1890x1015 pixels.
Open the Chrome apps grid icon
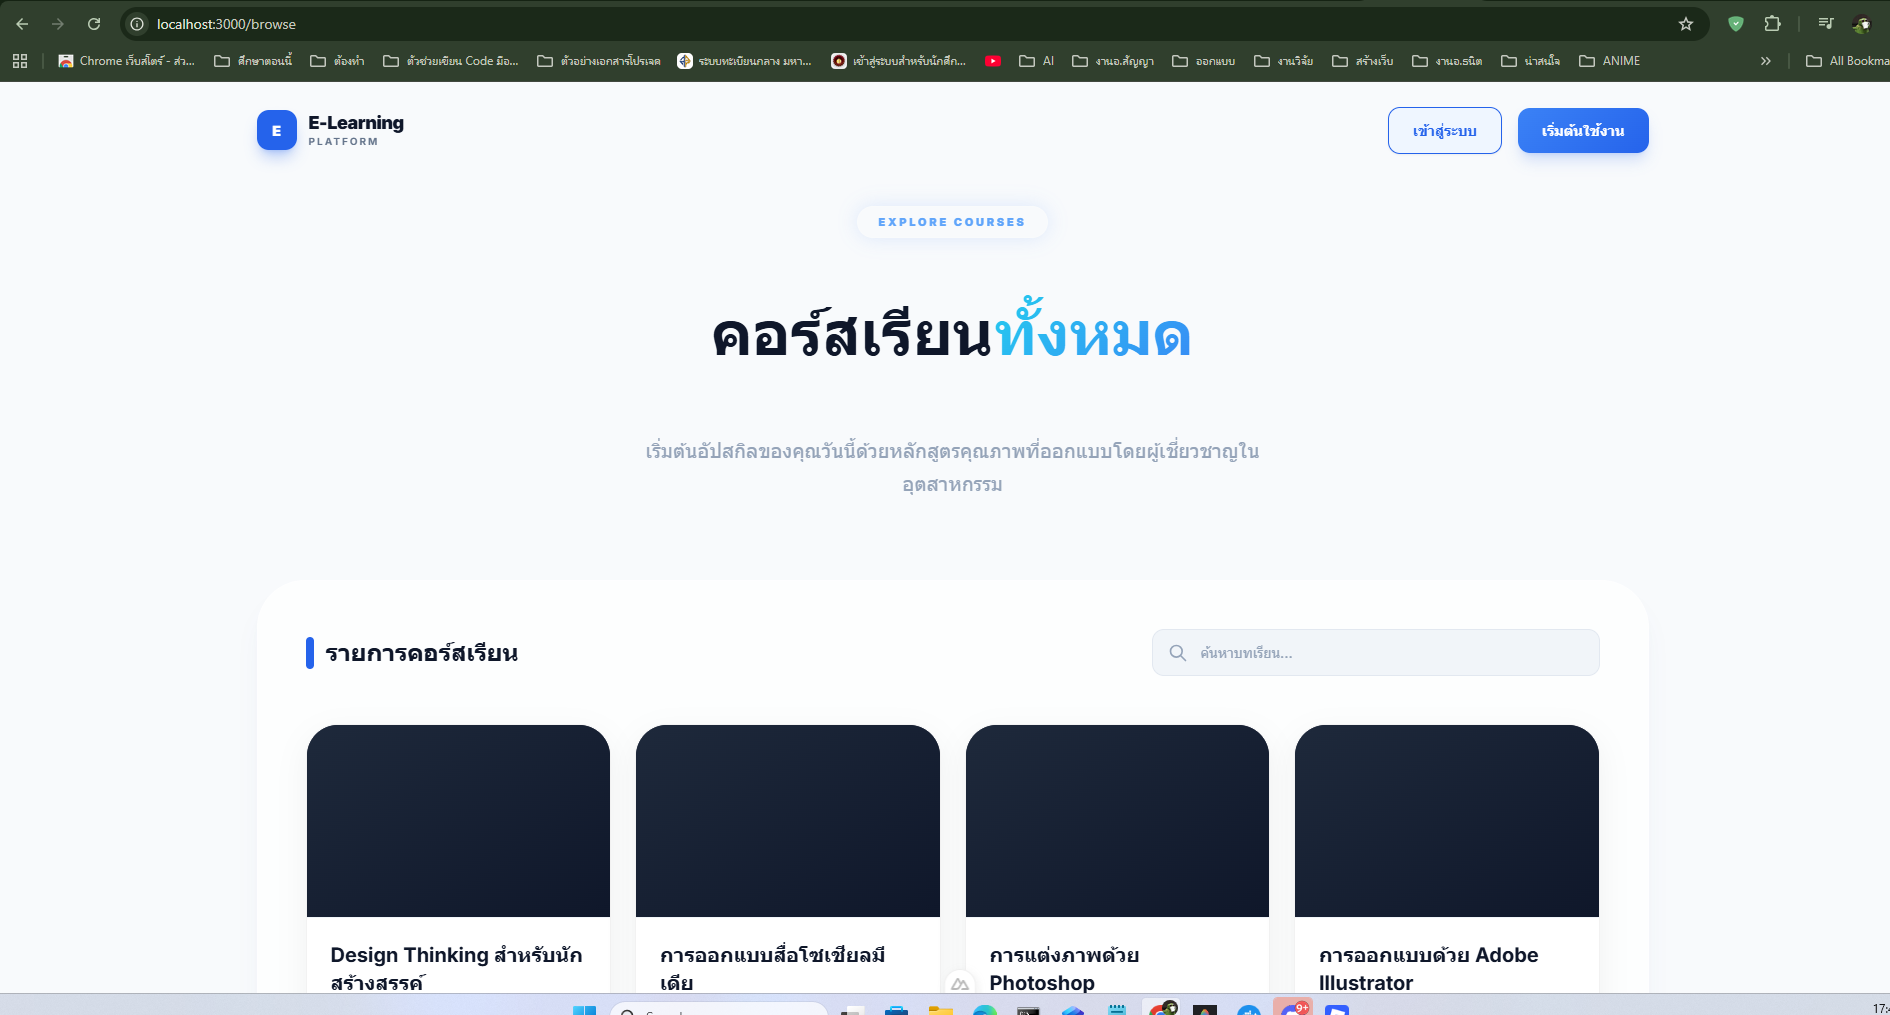[x=20, y=61]
